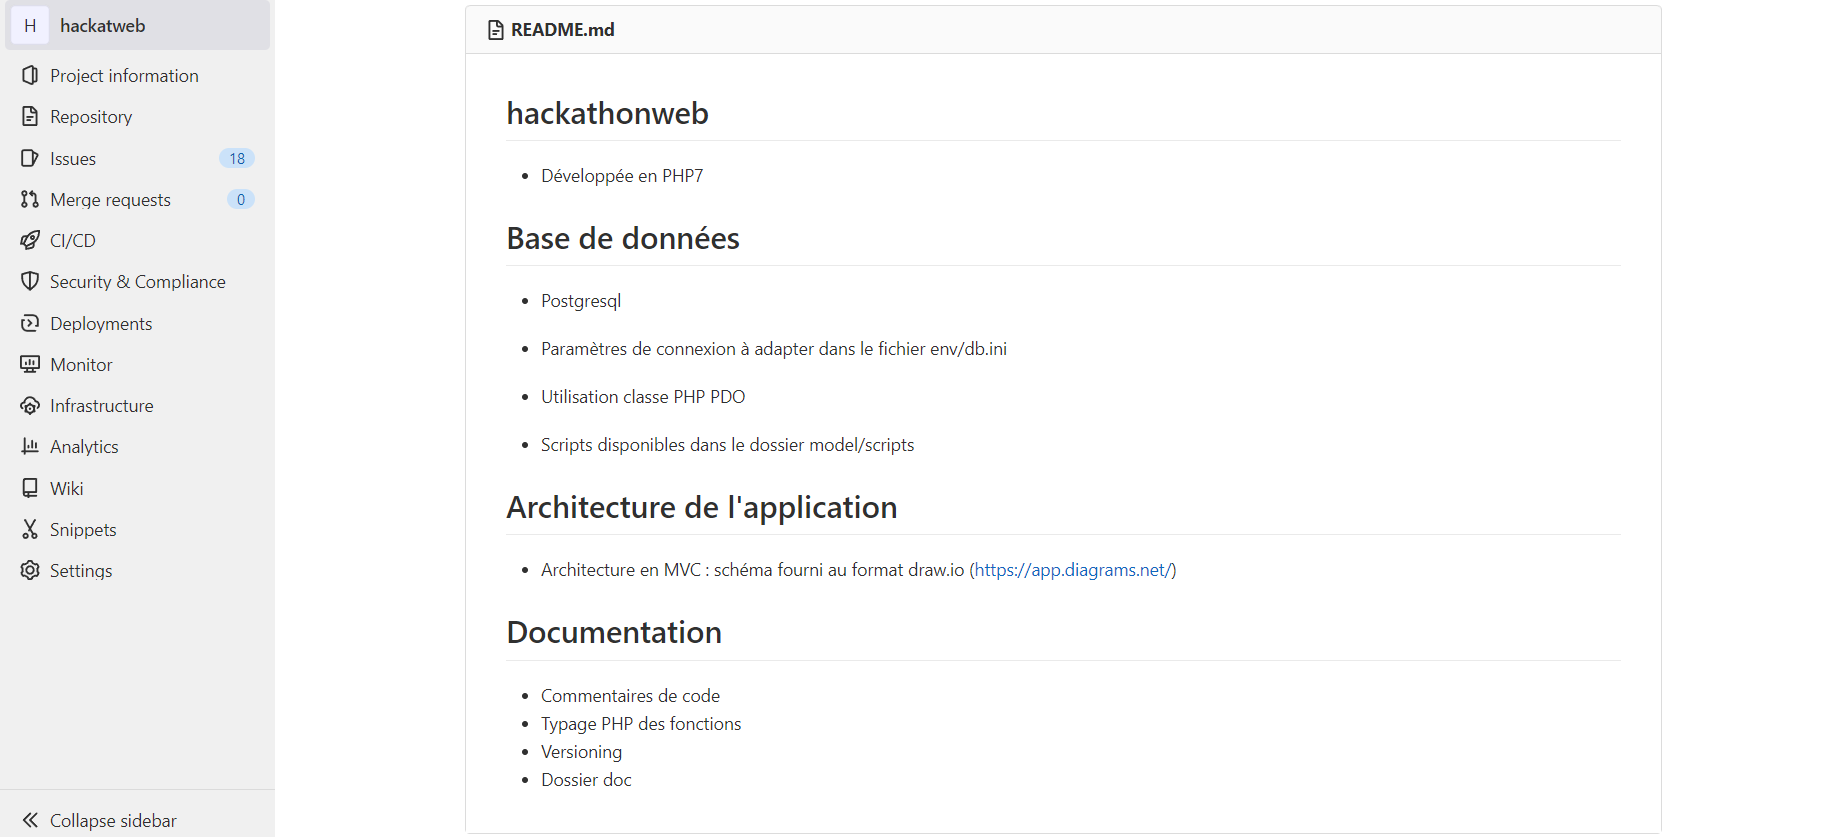This screenshot has width=1842, height=837.
Task: Click the Merge requests count badge showing 0
Action: 241,200
